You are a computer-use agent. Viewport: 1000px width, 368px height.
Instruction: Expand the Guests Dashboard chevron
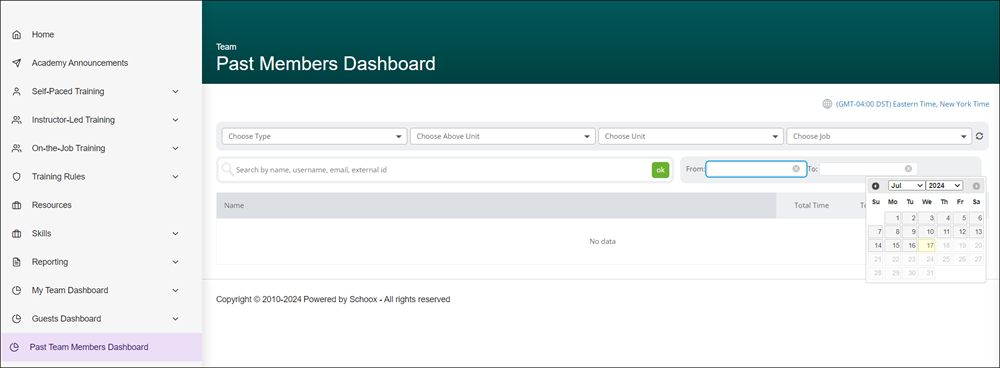click(175, 319)
